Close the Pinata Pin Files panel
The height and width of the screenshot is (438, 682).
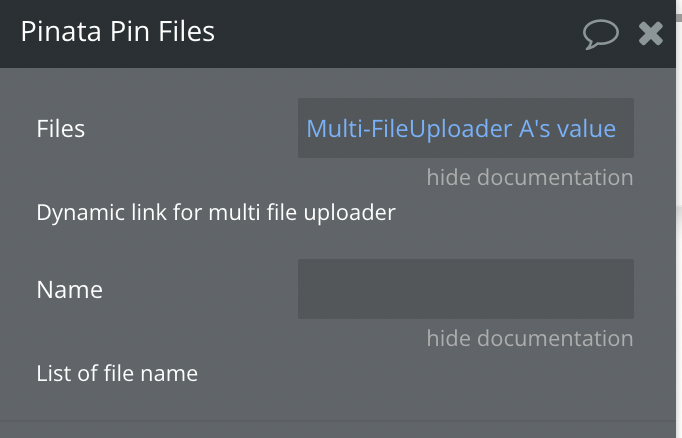click(x=651, y=33)
